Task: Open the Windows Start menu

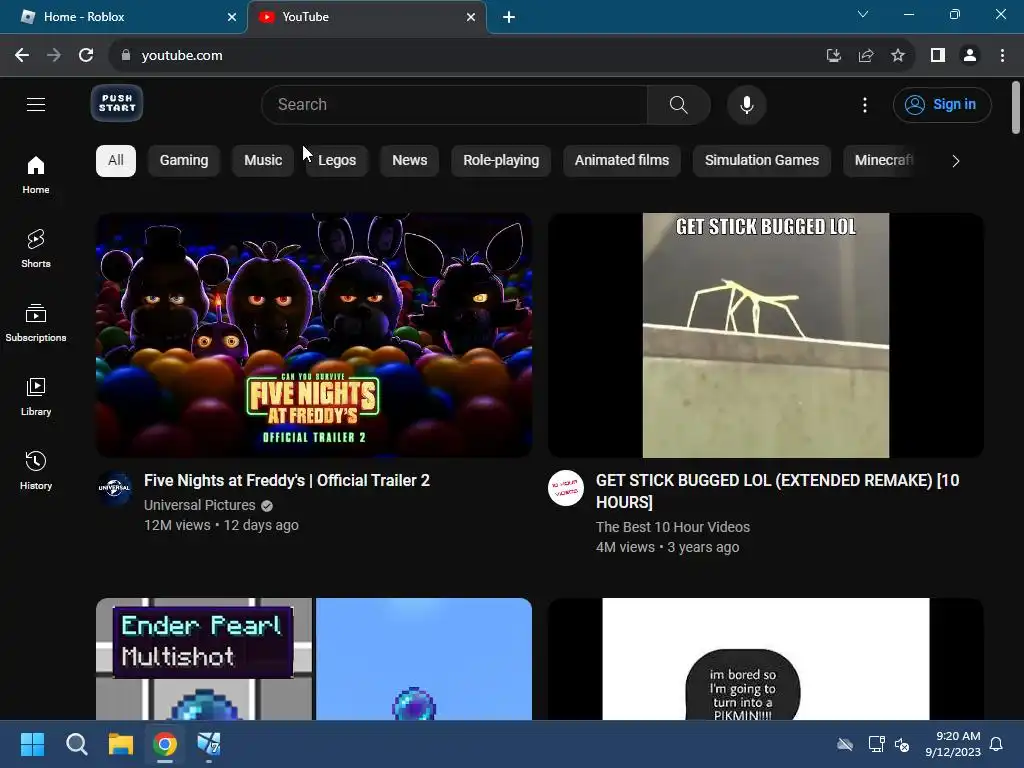Action: [32, 744]
